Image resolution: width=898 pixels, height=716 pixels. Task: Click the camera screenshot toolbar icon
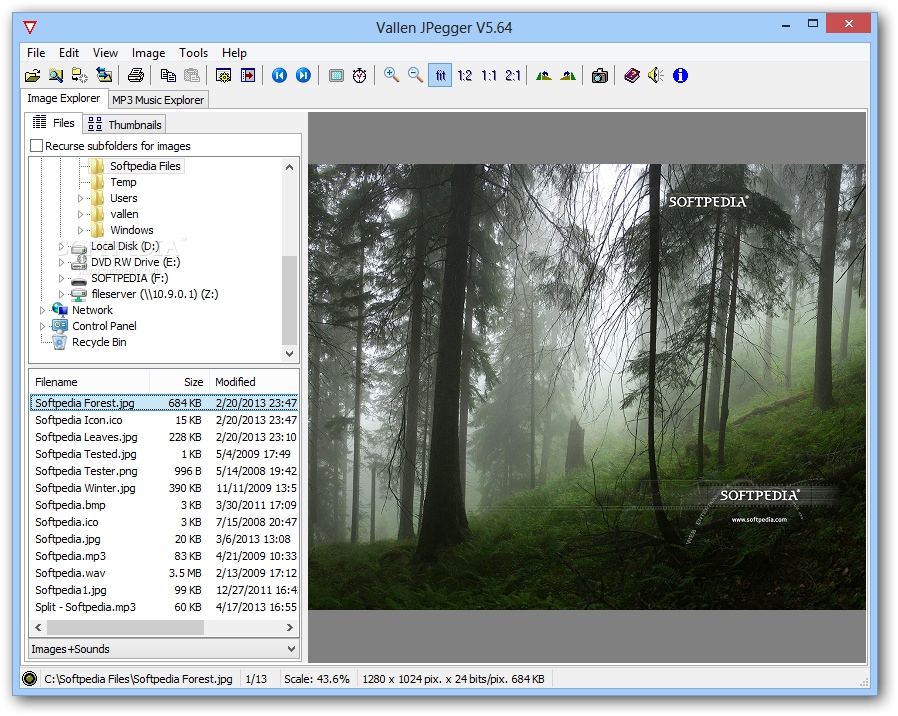(x=600, y=76)
